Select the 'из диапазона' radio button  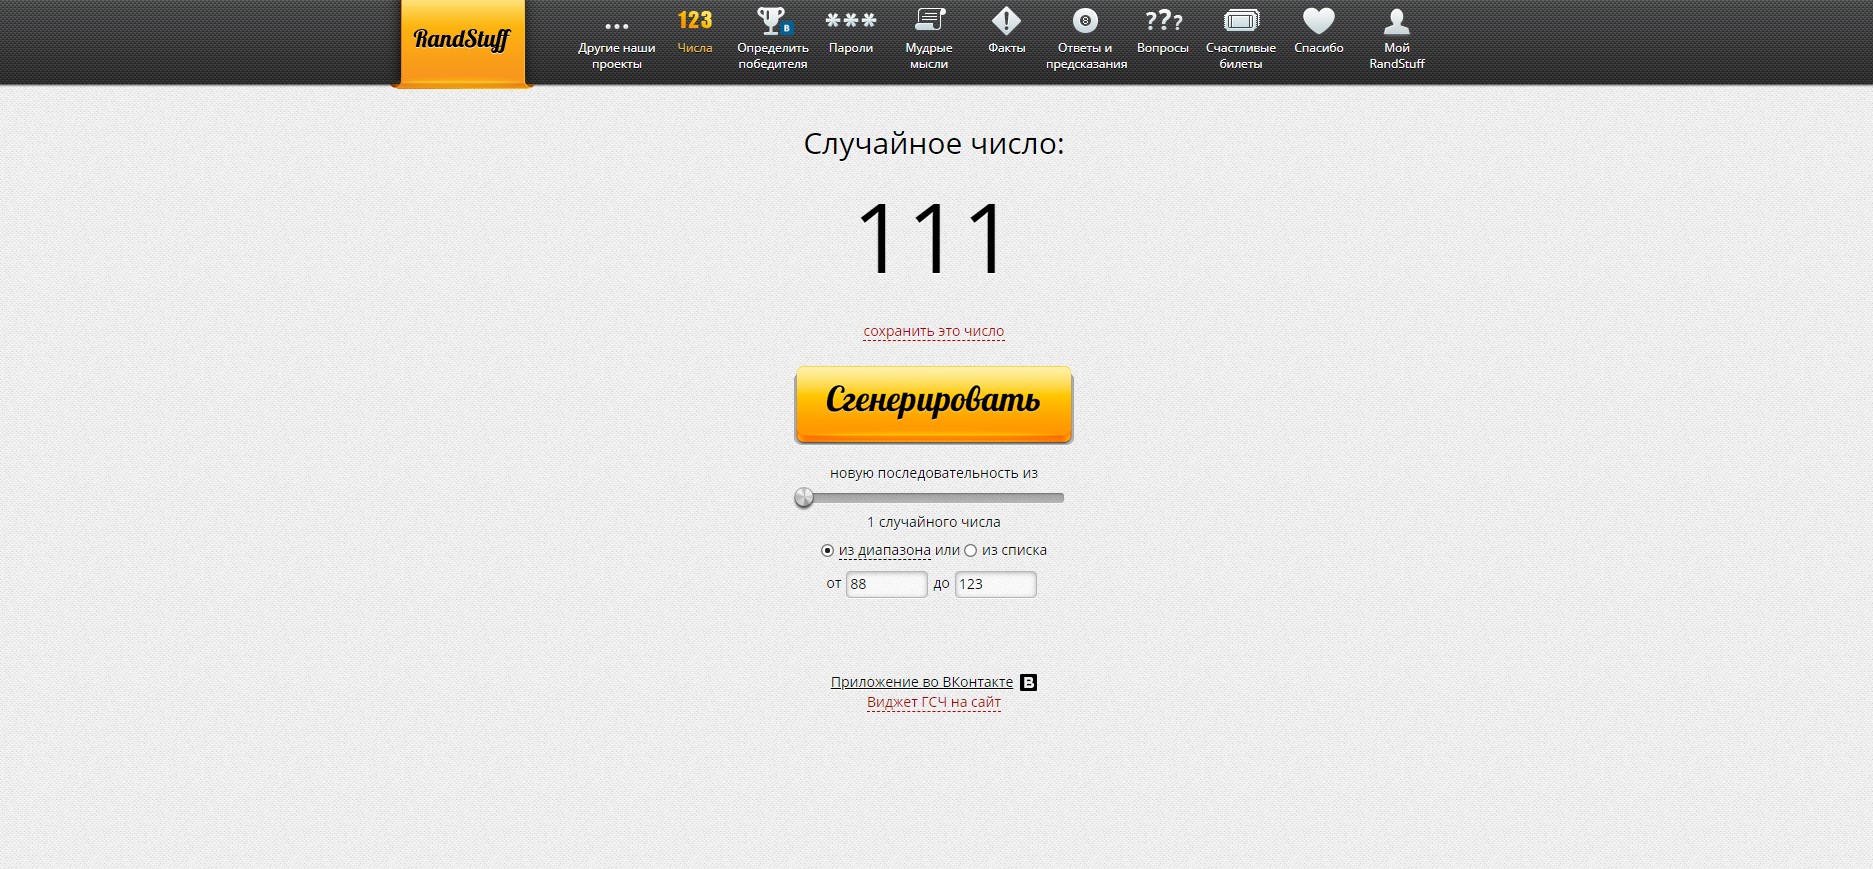tap(827, 551)
